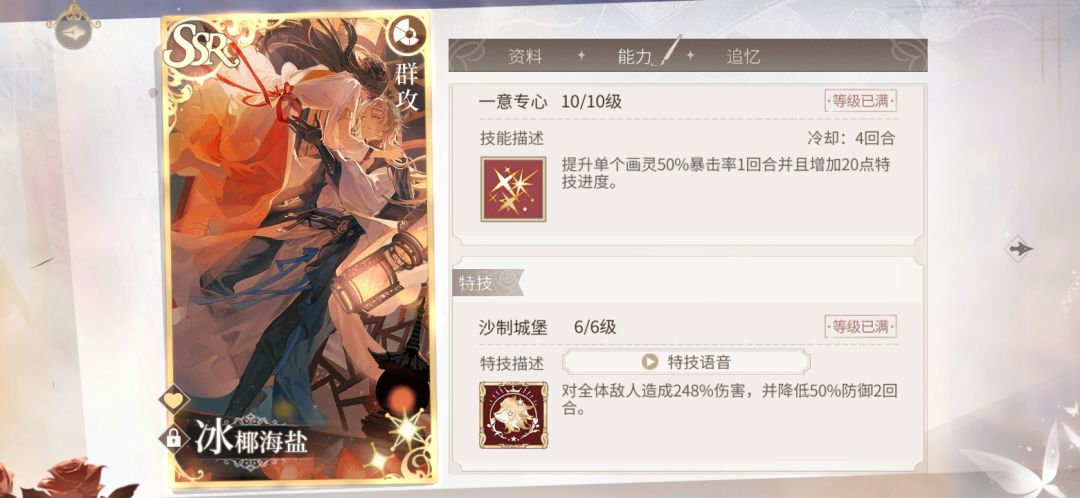Toggle the padlock lock icon beside 冰椰海盐

(x=174, y=437)
